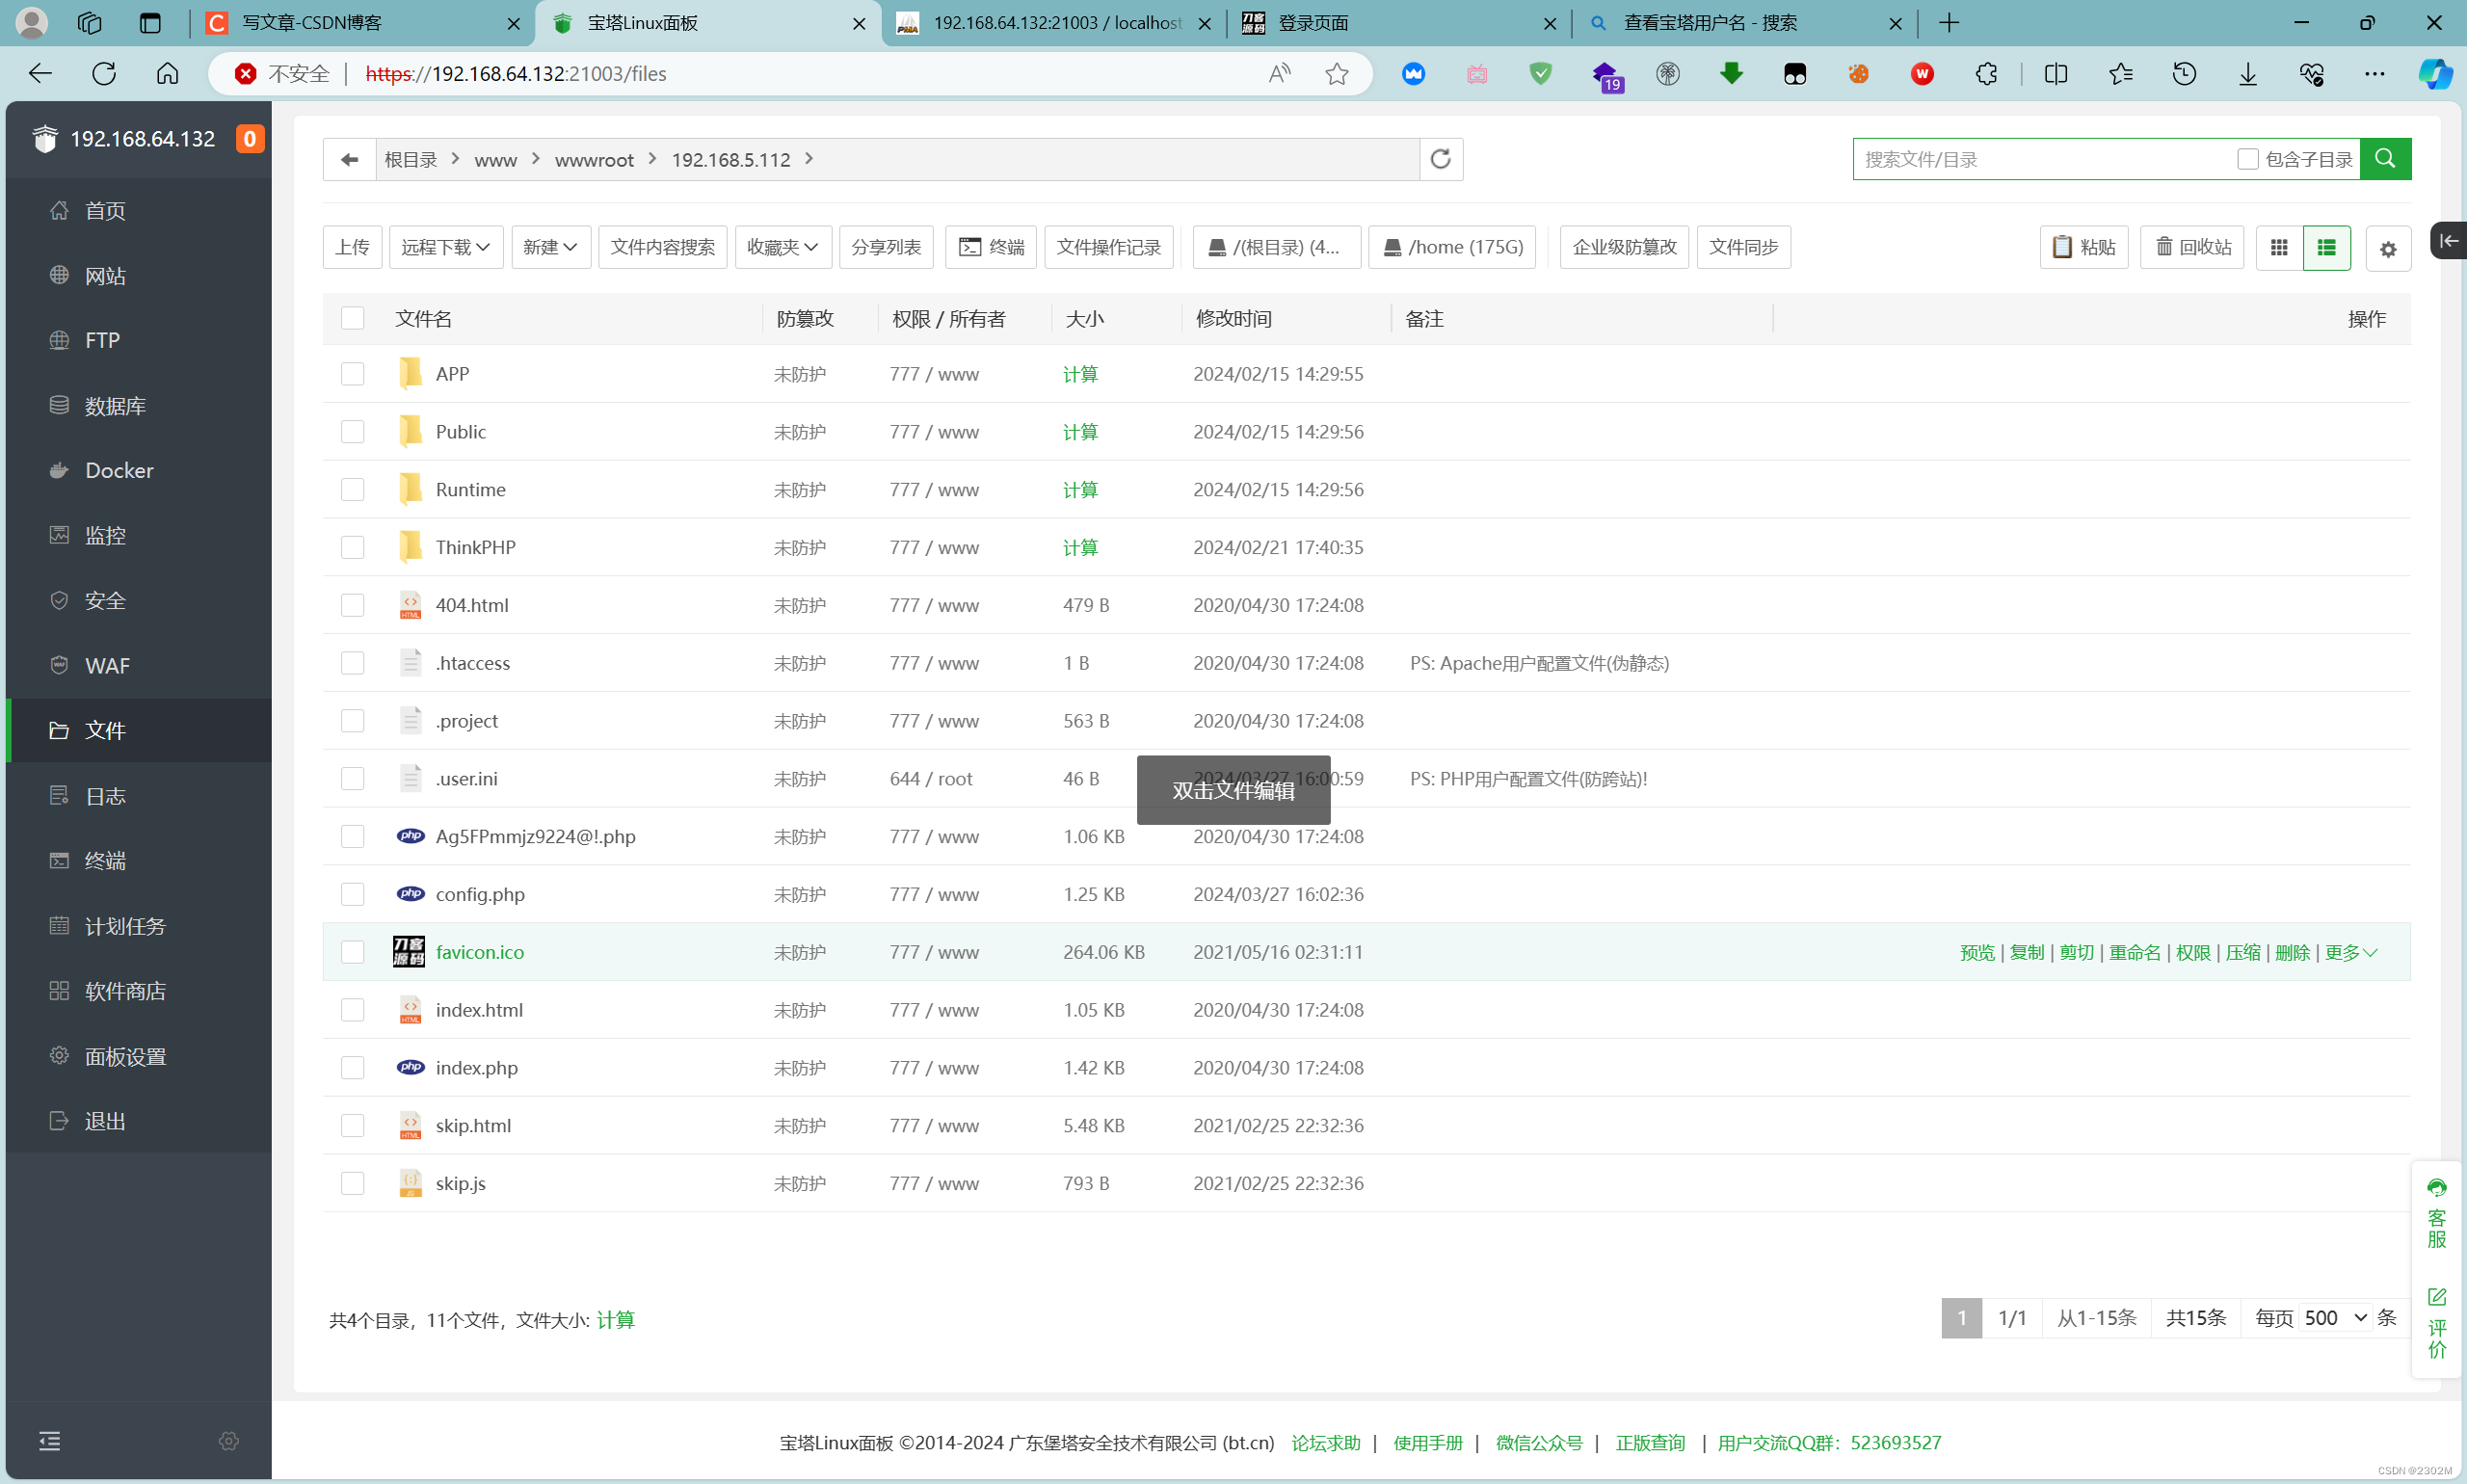Image resolution: width=2467 pixels, height=1484 pixels.
Task: Check the box for config.php
Action: (352, 894)
